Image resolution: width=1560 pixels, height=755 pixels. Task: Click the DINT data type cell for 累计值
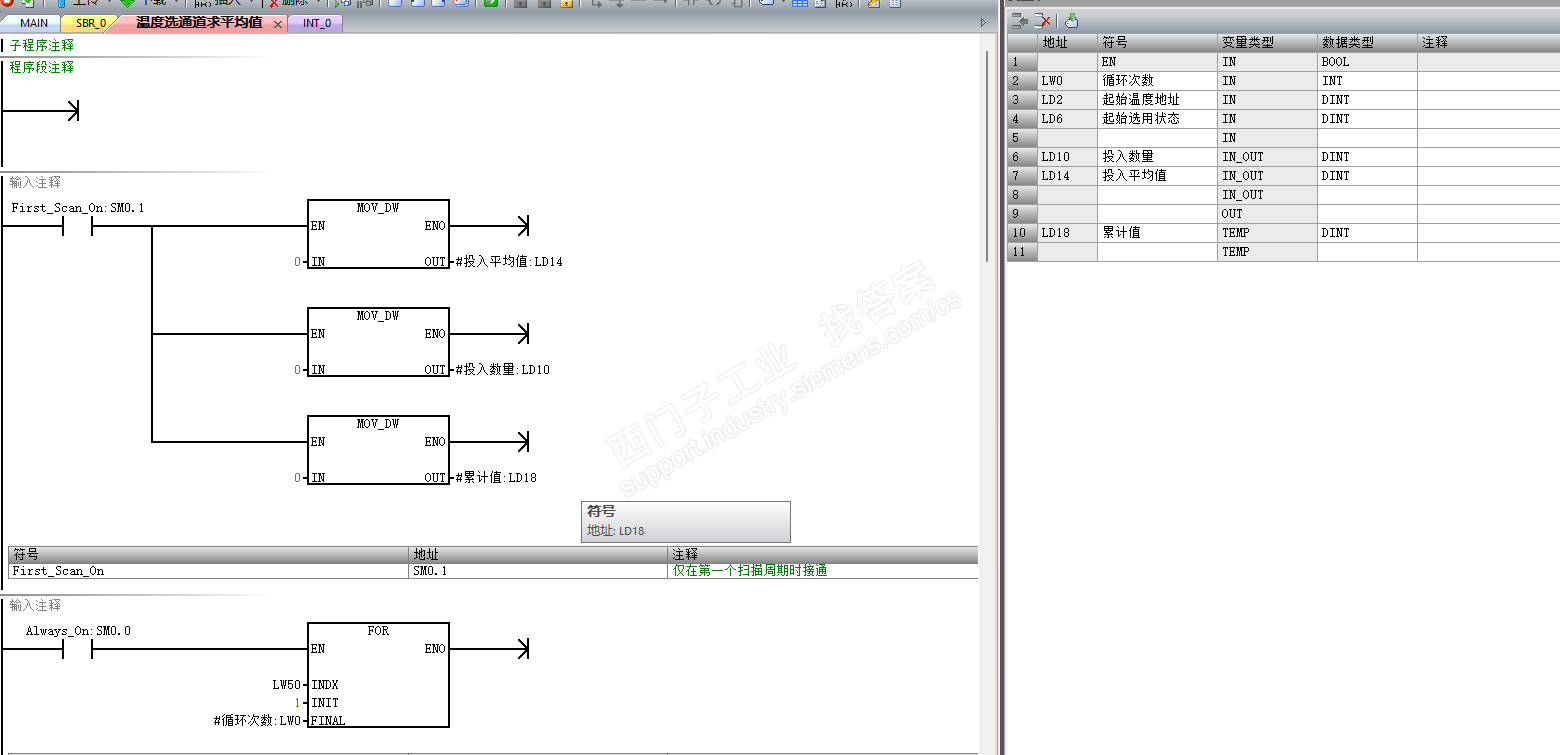click(1367, 233)
